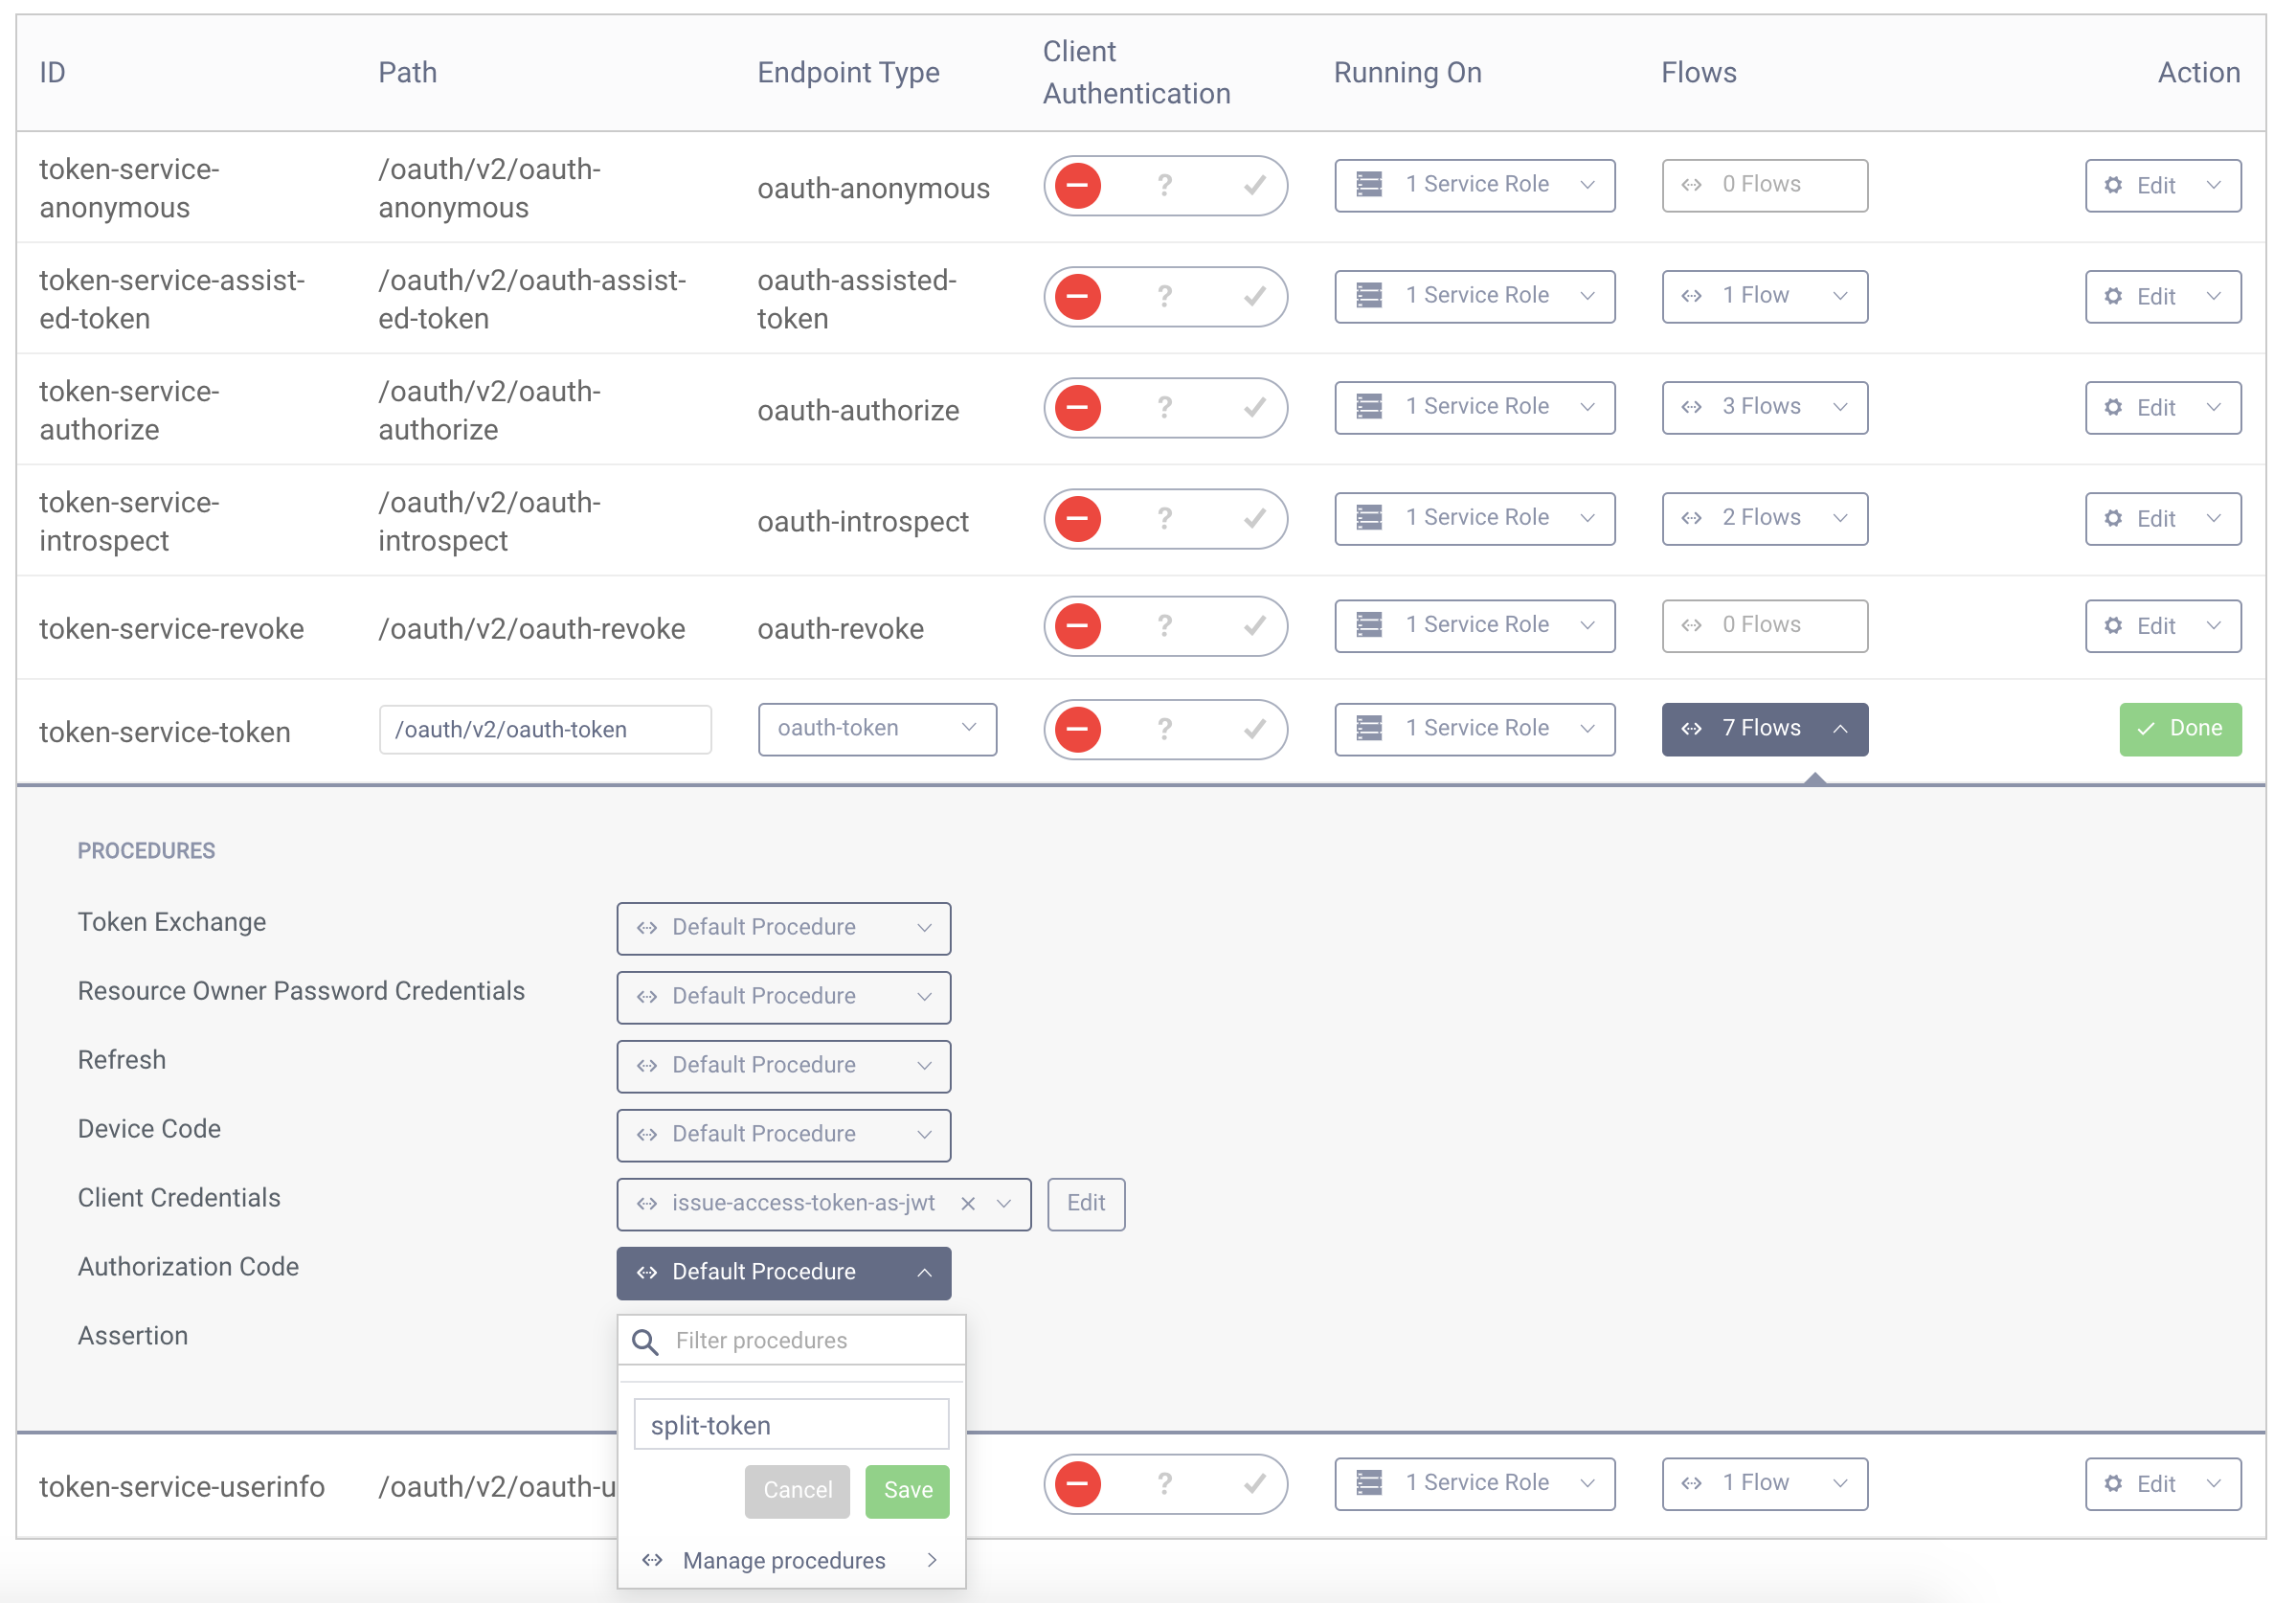Disable client authentication for token-service-token
Screen dimensions: 2296x1603
point(1077,729)
